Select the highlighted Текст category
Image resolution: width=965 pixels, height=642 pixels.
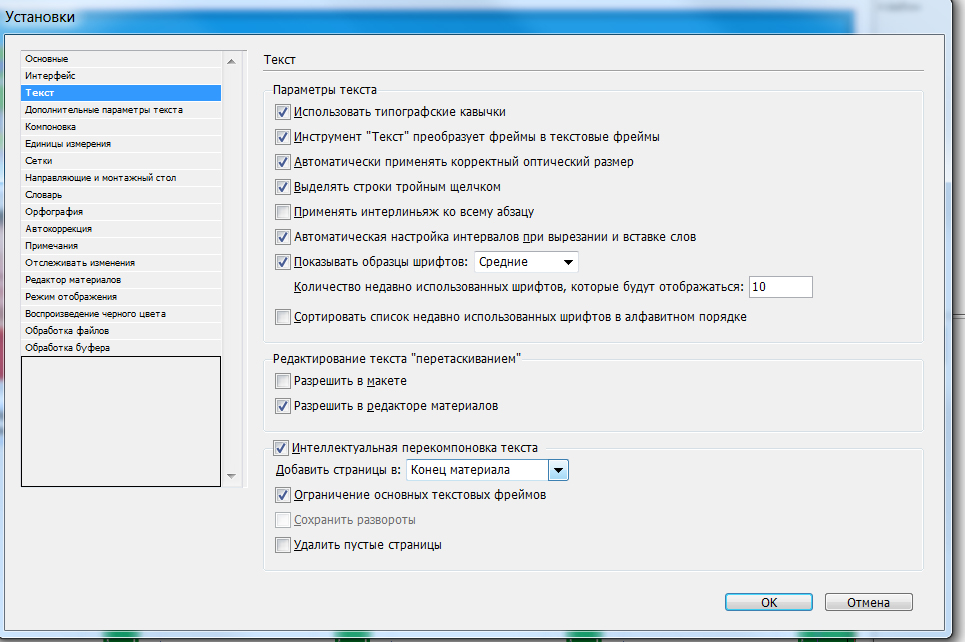[x=121, y=92]
